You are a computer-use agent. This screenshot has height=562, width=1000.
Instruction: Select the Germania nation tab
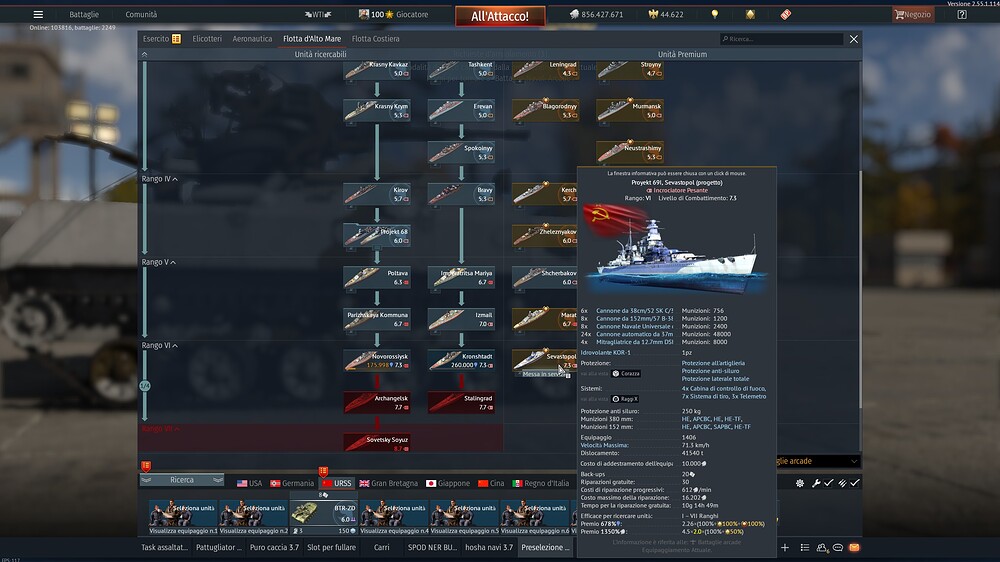coord(292,484)
